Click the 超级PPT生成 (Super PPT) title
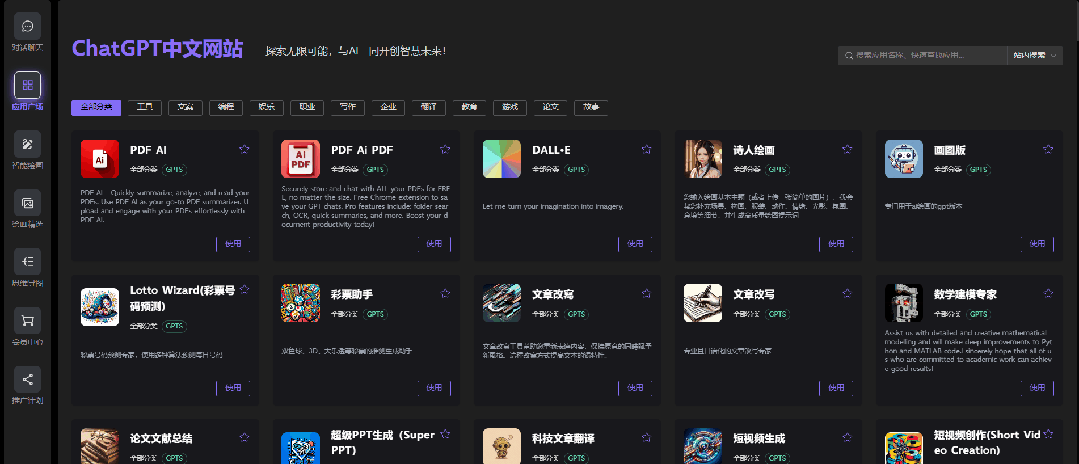Viewport: 1079px width, 464px height. click(382, 442)
